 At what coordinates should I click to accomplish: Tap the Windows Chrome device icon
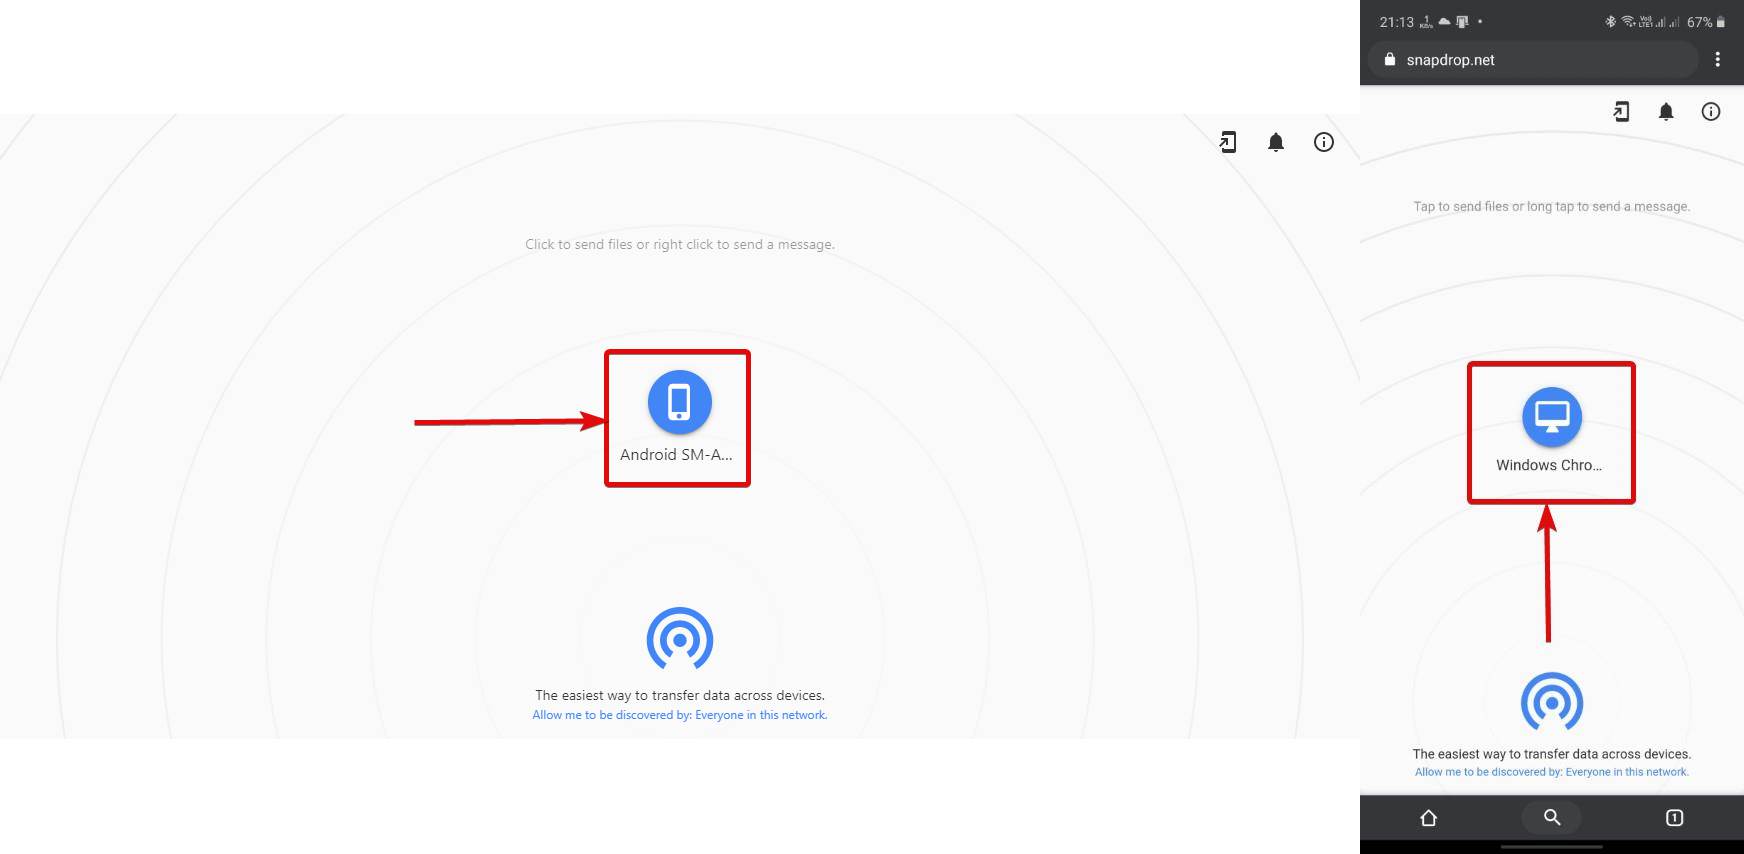coord(1551,416)
